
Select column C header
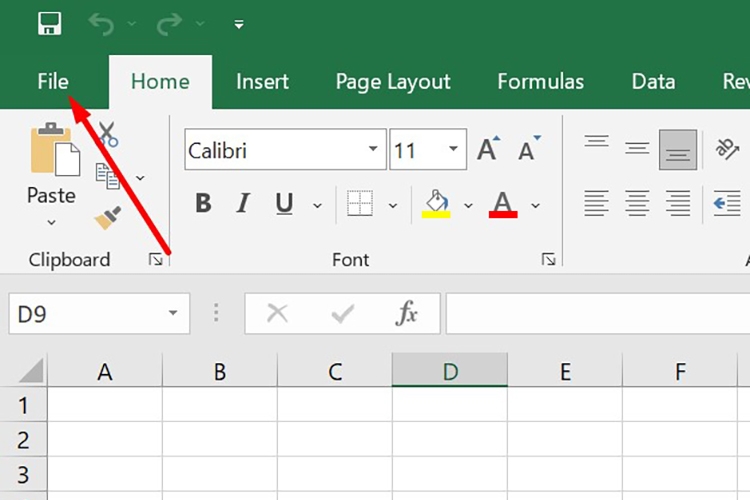tap(335, 371)
